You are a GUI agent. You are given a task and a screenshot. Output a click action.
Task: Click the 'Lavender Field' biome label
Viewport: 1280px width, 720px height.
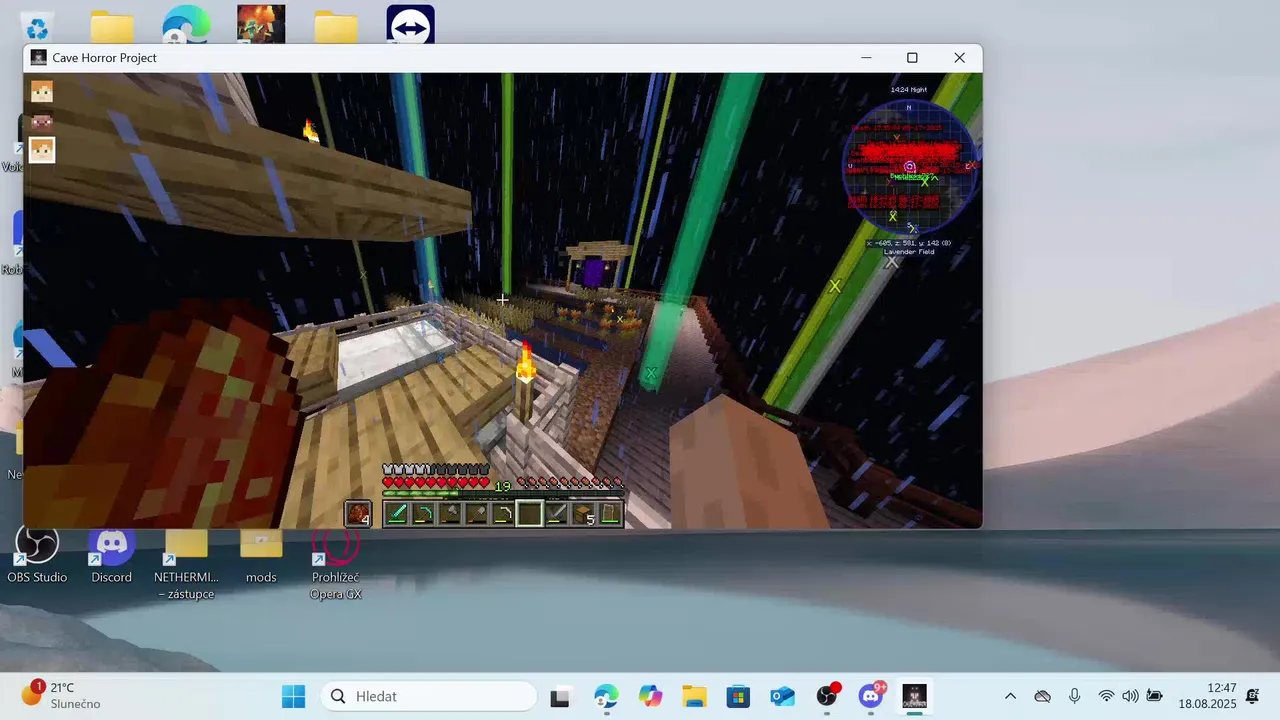coord(909,252)
